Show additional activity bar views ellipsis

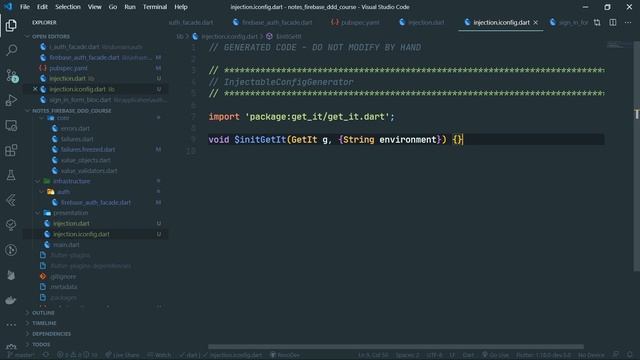coord(11,325)
